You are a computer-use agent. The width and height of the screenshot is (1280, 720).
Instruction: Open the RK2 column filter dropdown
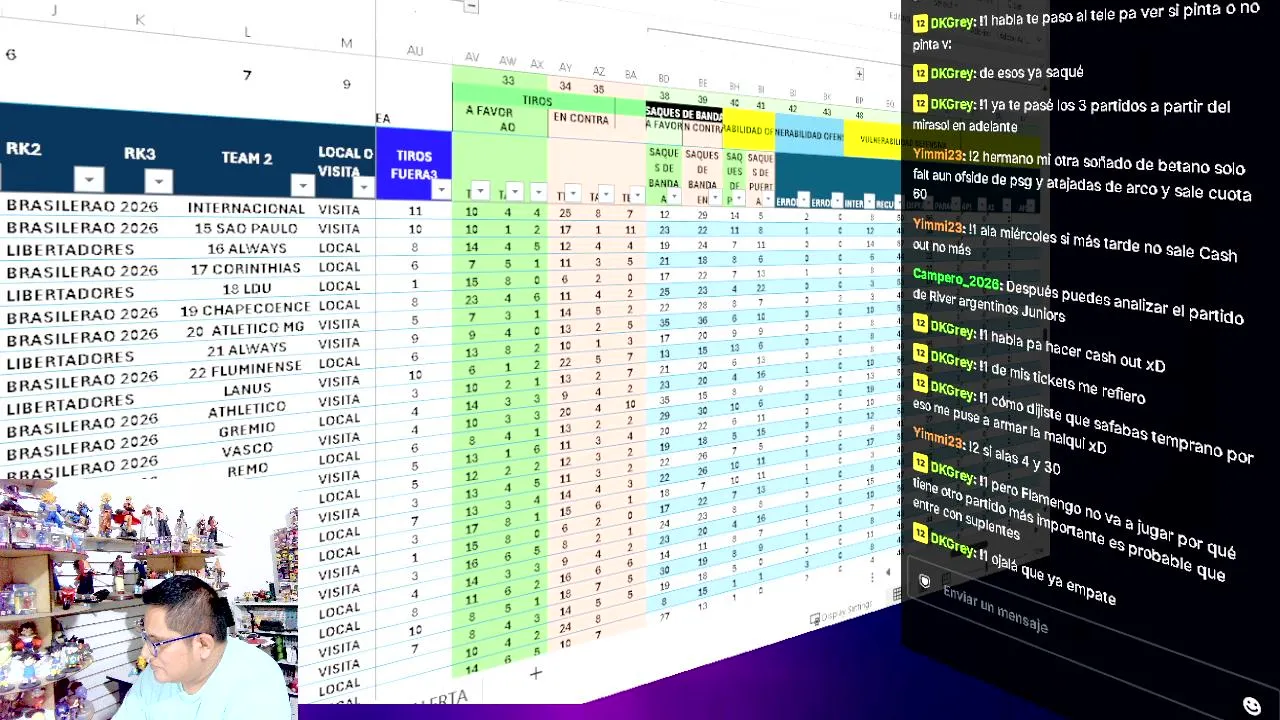coord(89,180)
